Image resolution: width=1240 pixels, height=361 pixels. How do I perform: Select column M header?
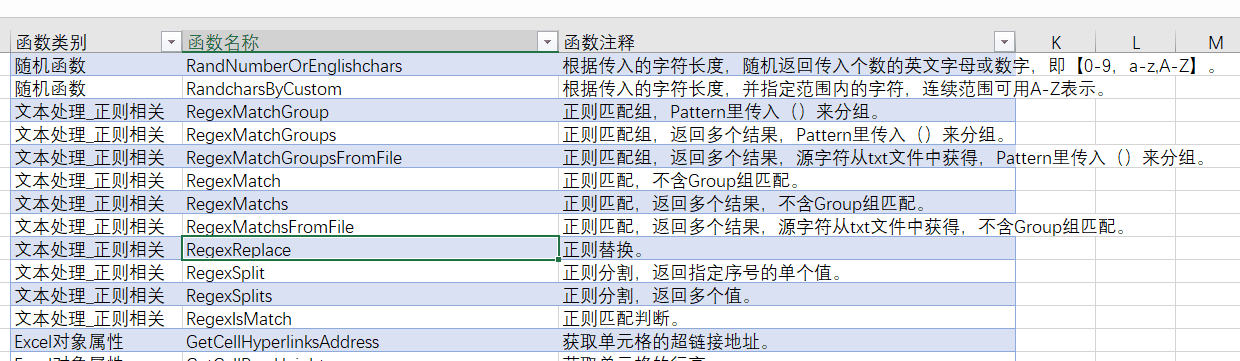[x=1216, y=42]
